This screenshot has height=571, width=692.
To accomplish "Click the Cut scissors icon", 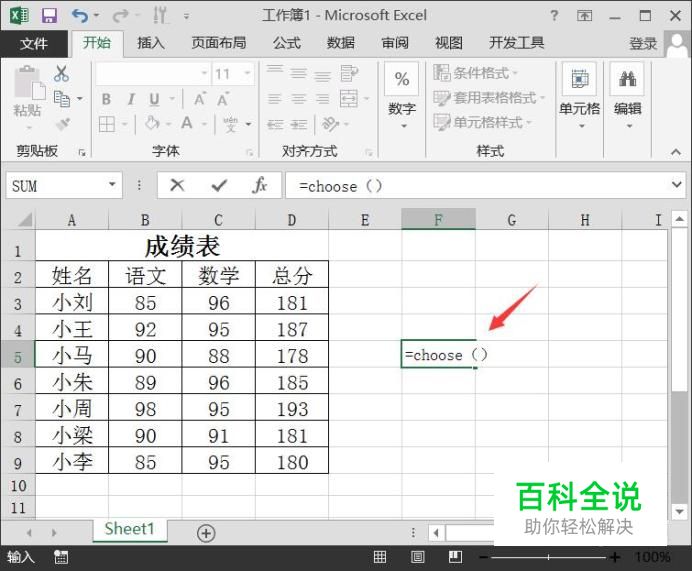I will (x=61, y=73).
